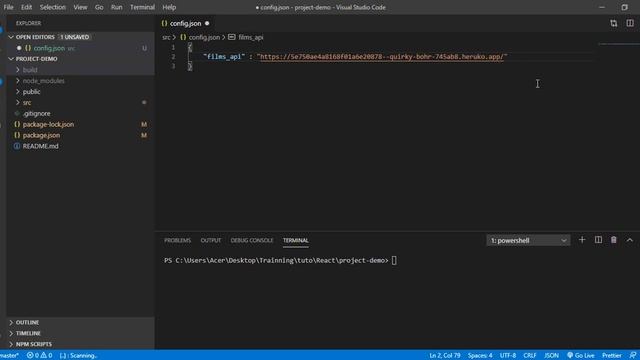The height and width of the screenshot is (360, 640).
Task: Click JSON icon beside package.json
Action: [x=17, y=135]
